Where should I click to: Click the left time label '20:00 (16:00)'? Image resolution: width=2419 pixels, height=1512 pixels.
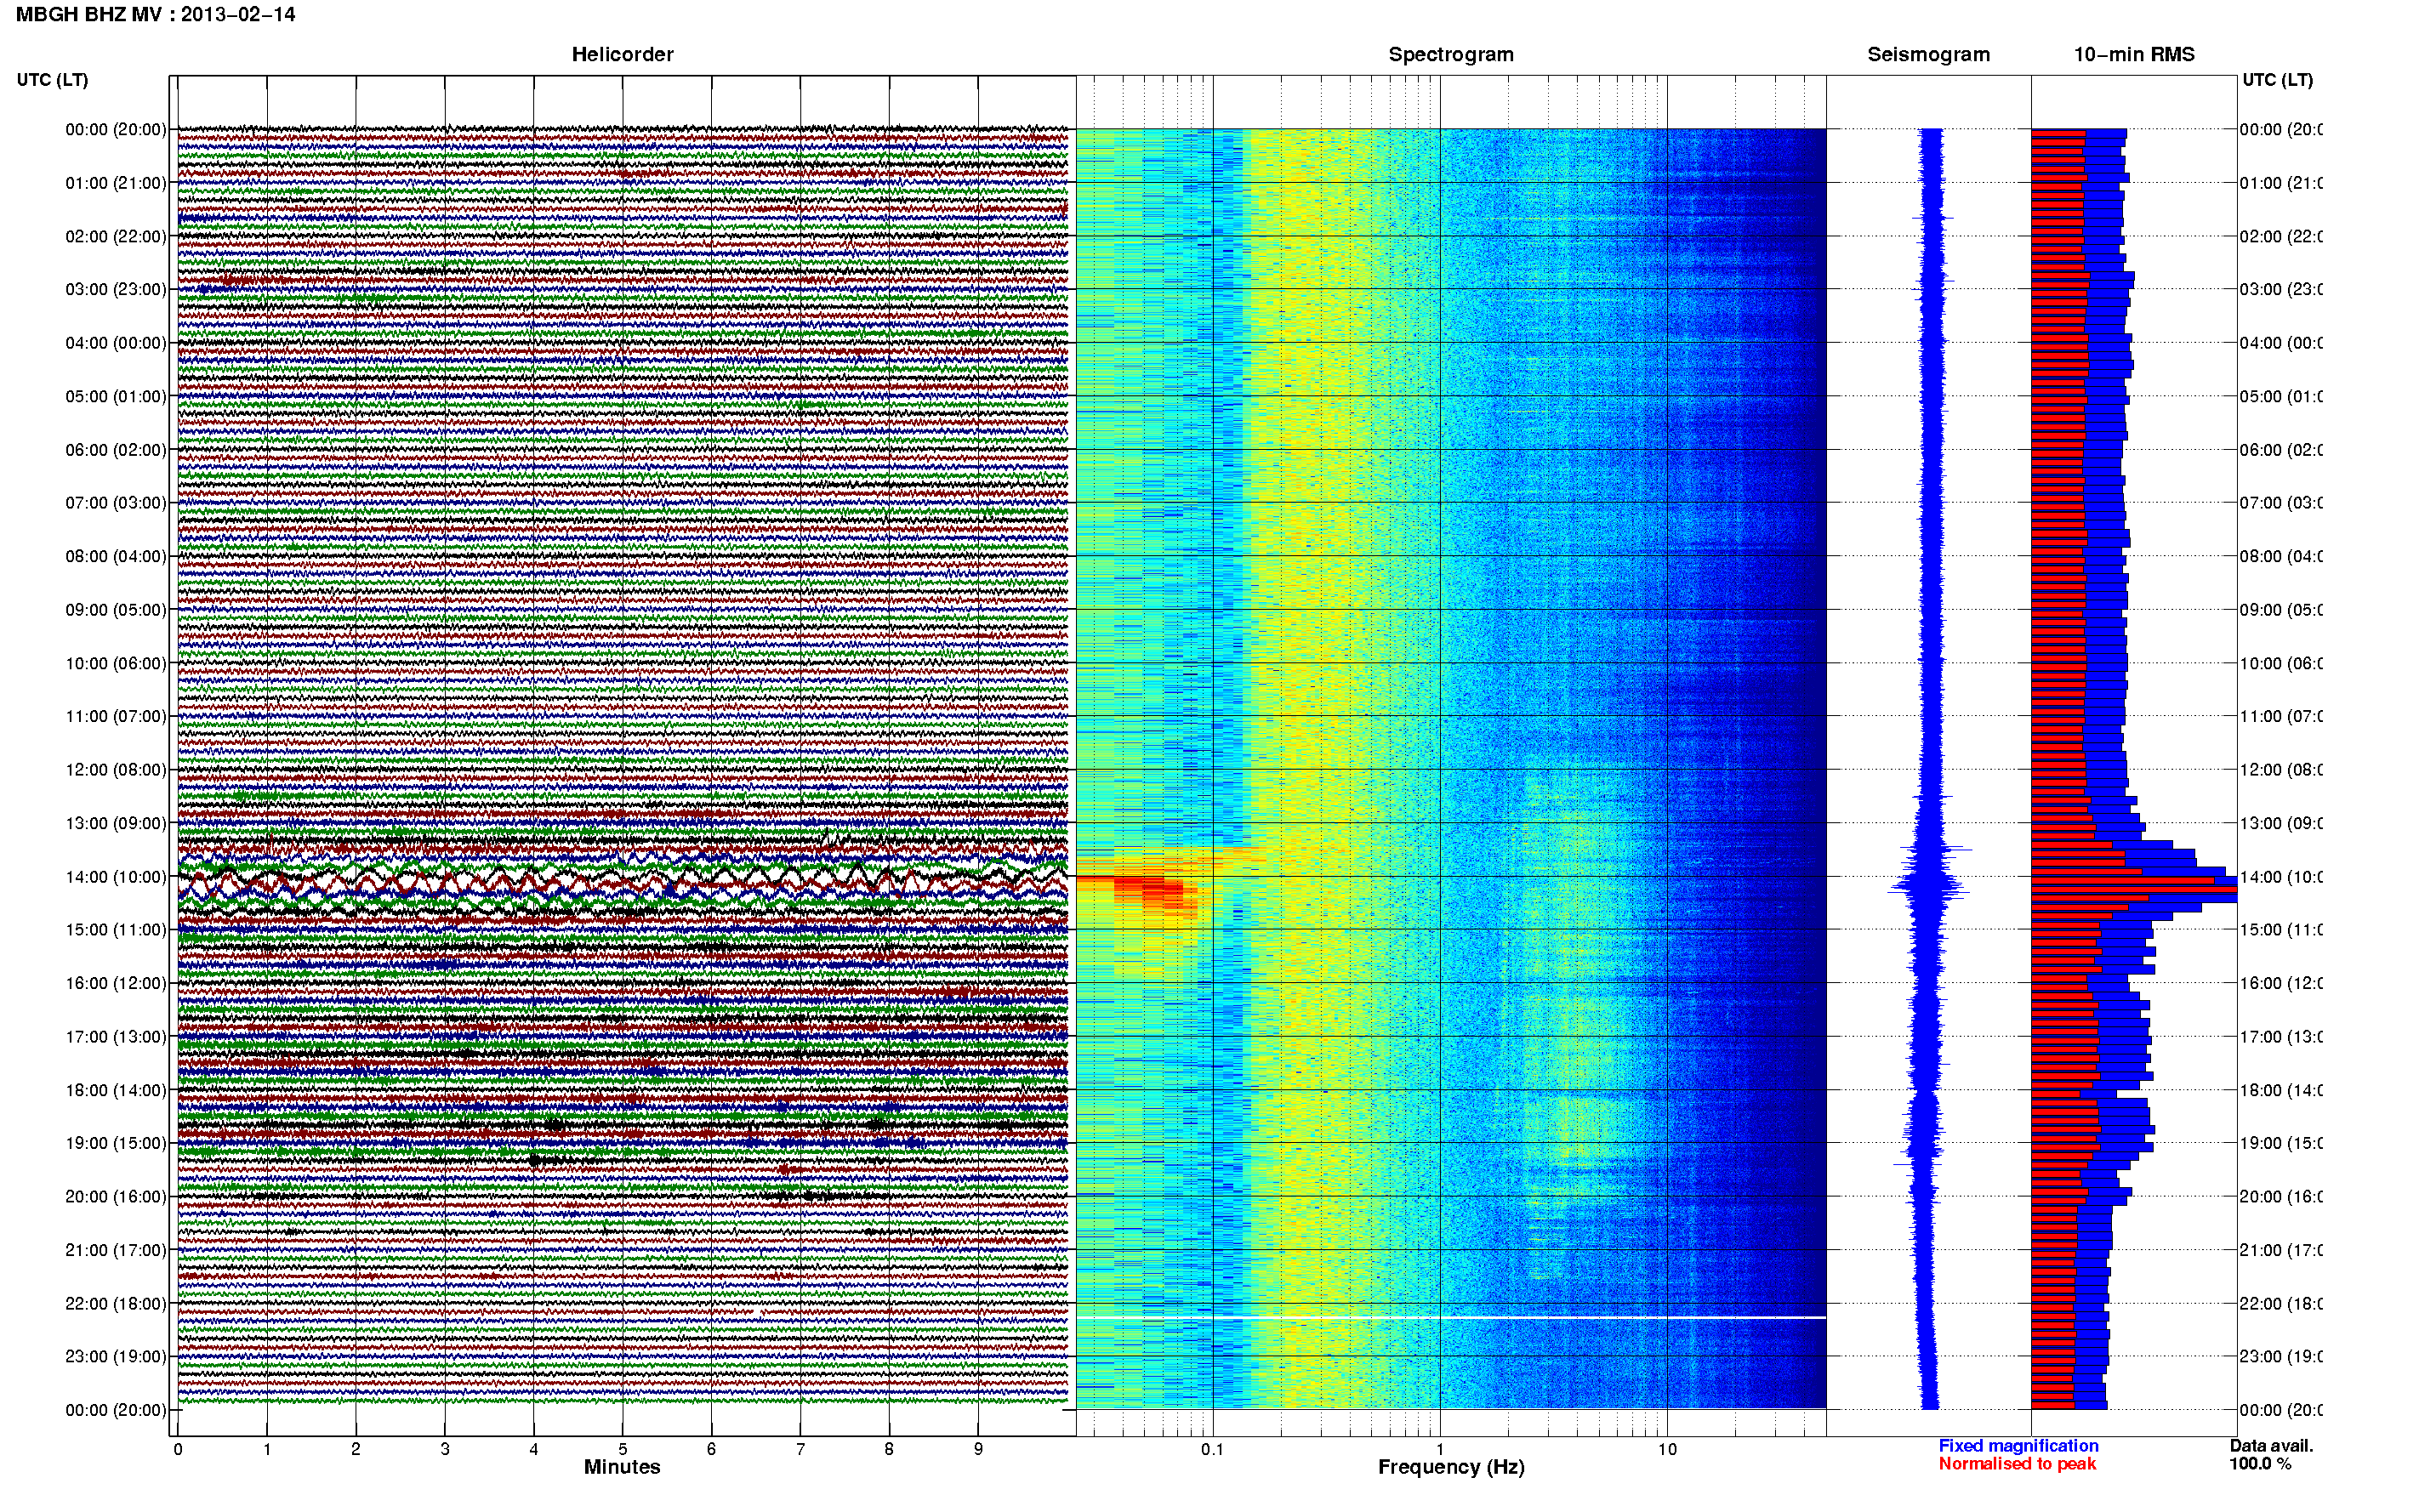116,1196
